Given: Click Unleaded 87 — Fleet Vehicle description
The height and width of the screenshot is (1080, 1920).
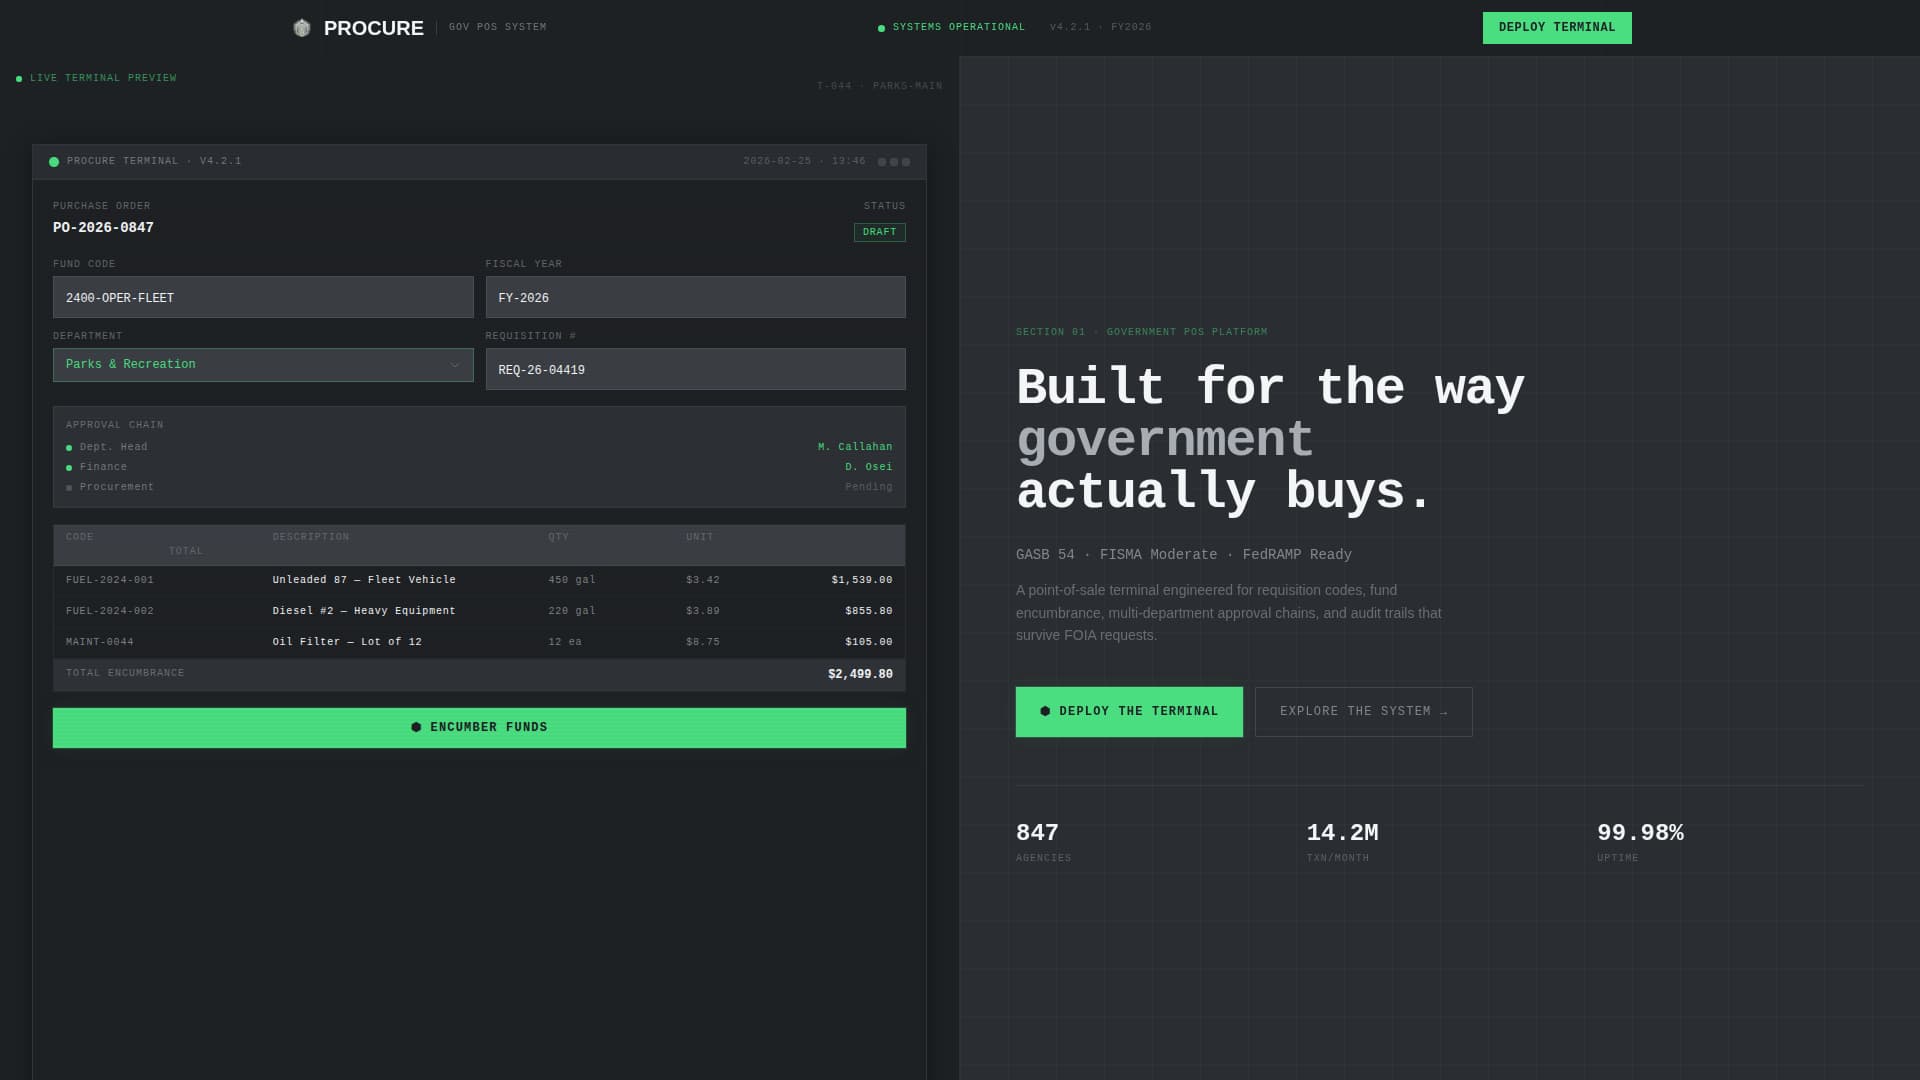Looking at the screenshot, I should (x=364, y=580).
